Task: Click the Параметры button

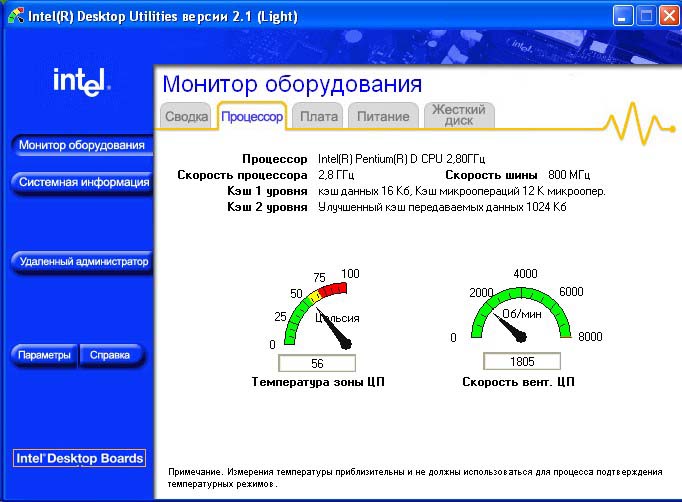Action: click(x=44, y=355)
